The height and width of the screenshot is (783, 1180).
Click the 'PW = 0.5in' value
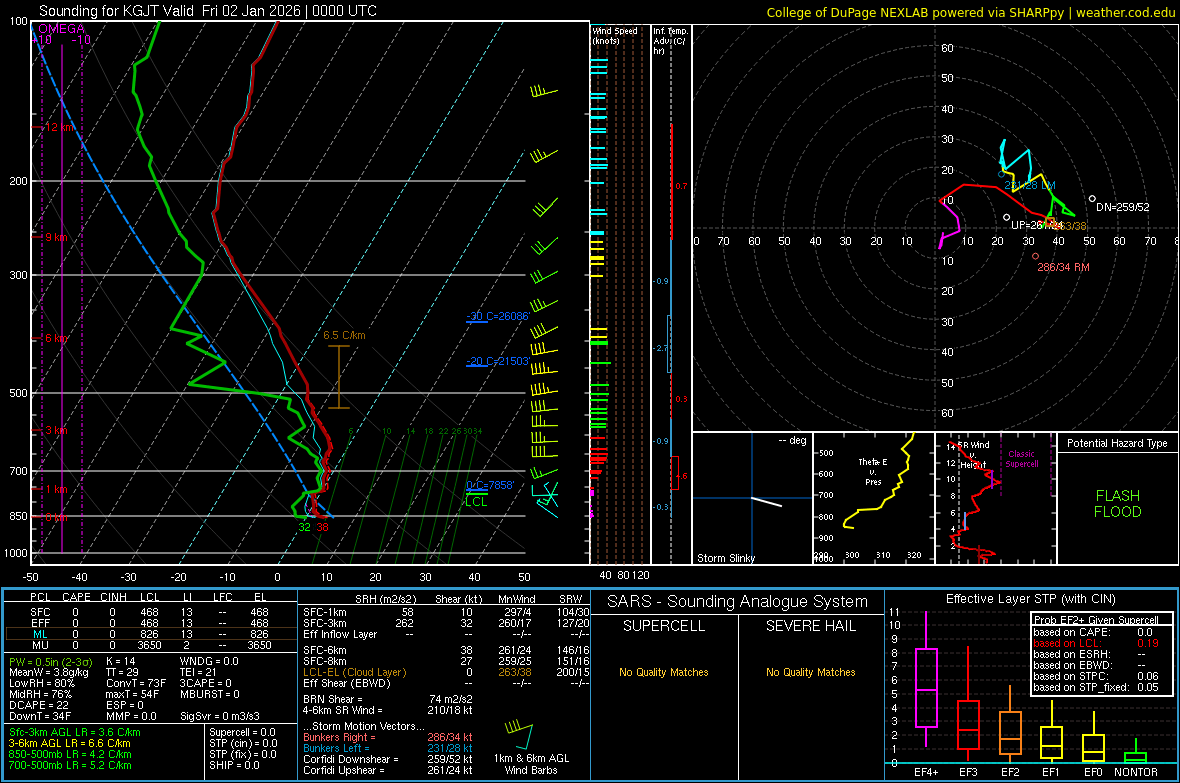coord(50,662)
